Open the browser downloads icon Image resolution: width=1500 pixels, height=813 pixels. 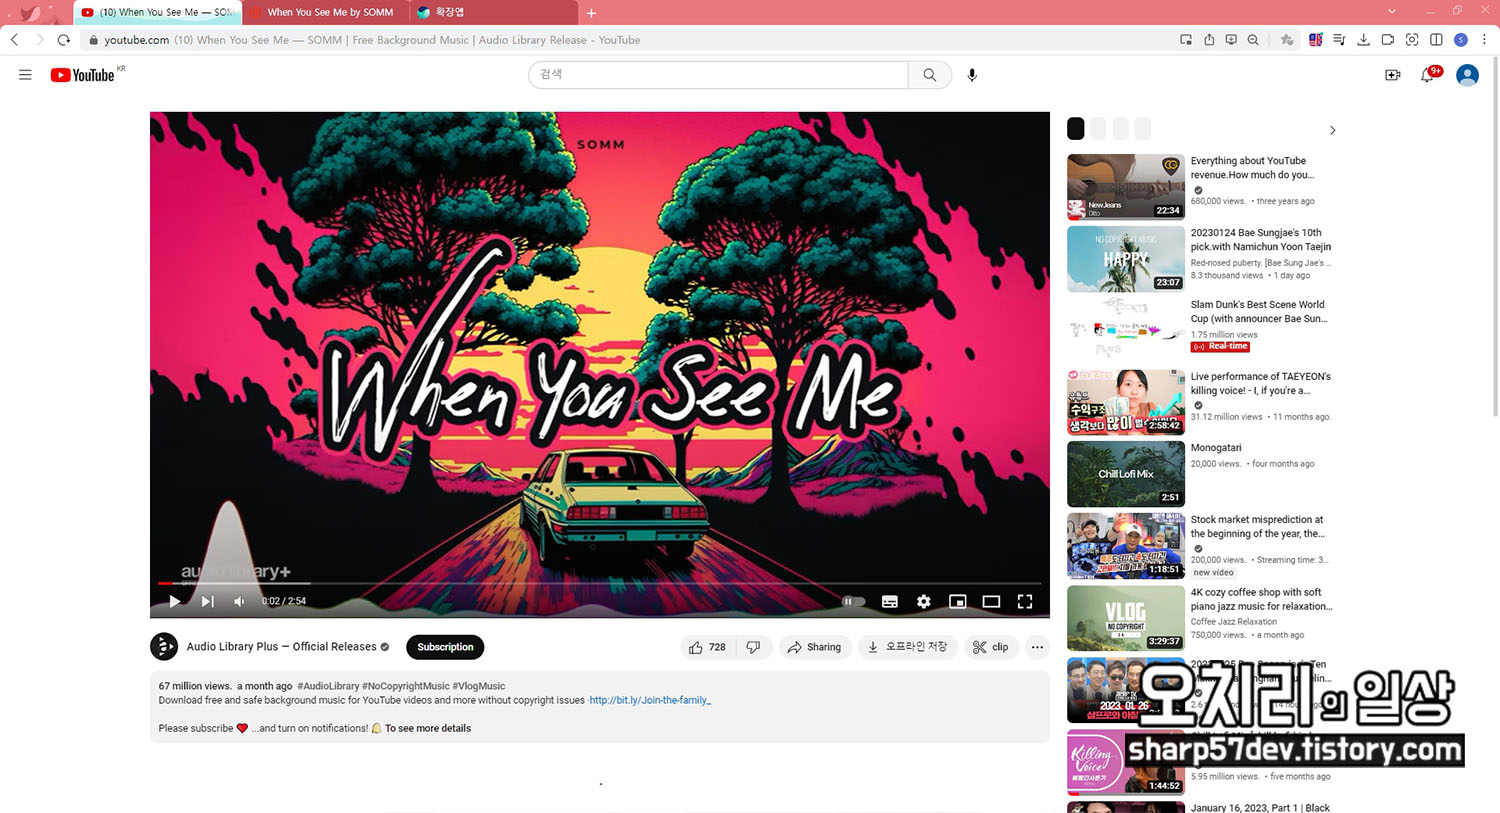tap(1363, 40)
